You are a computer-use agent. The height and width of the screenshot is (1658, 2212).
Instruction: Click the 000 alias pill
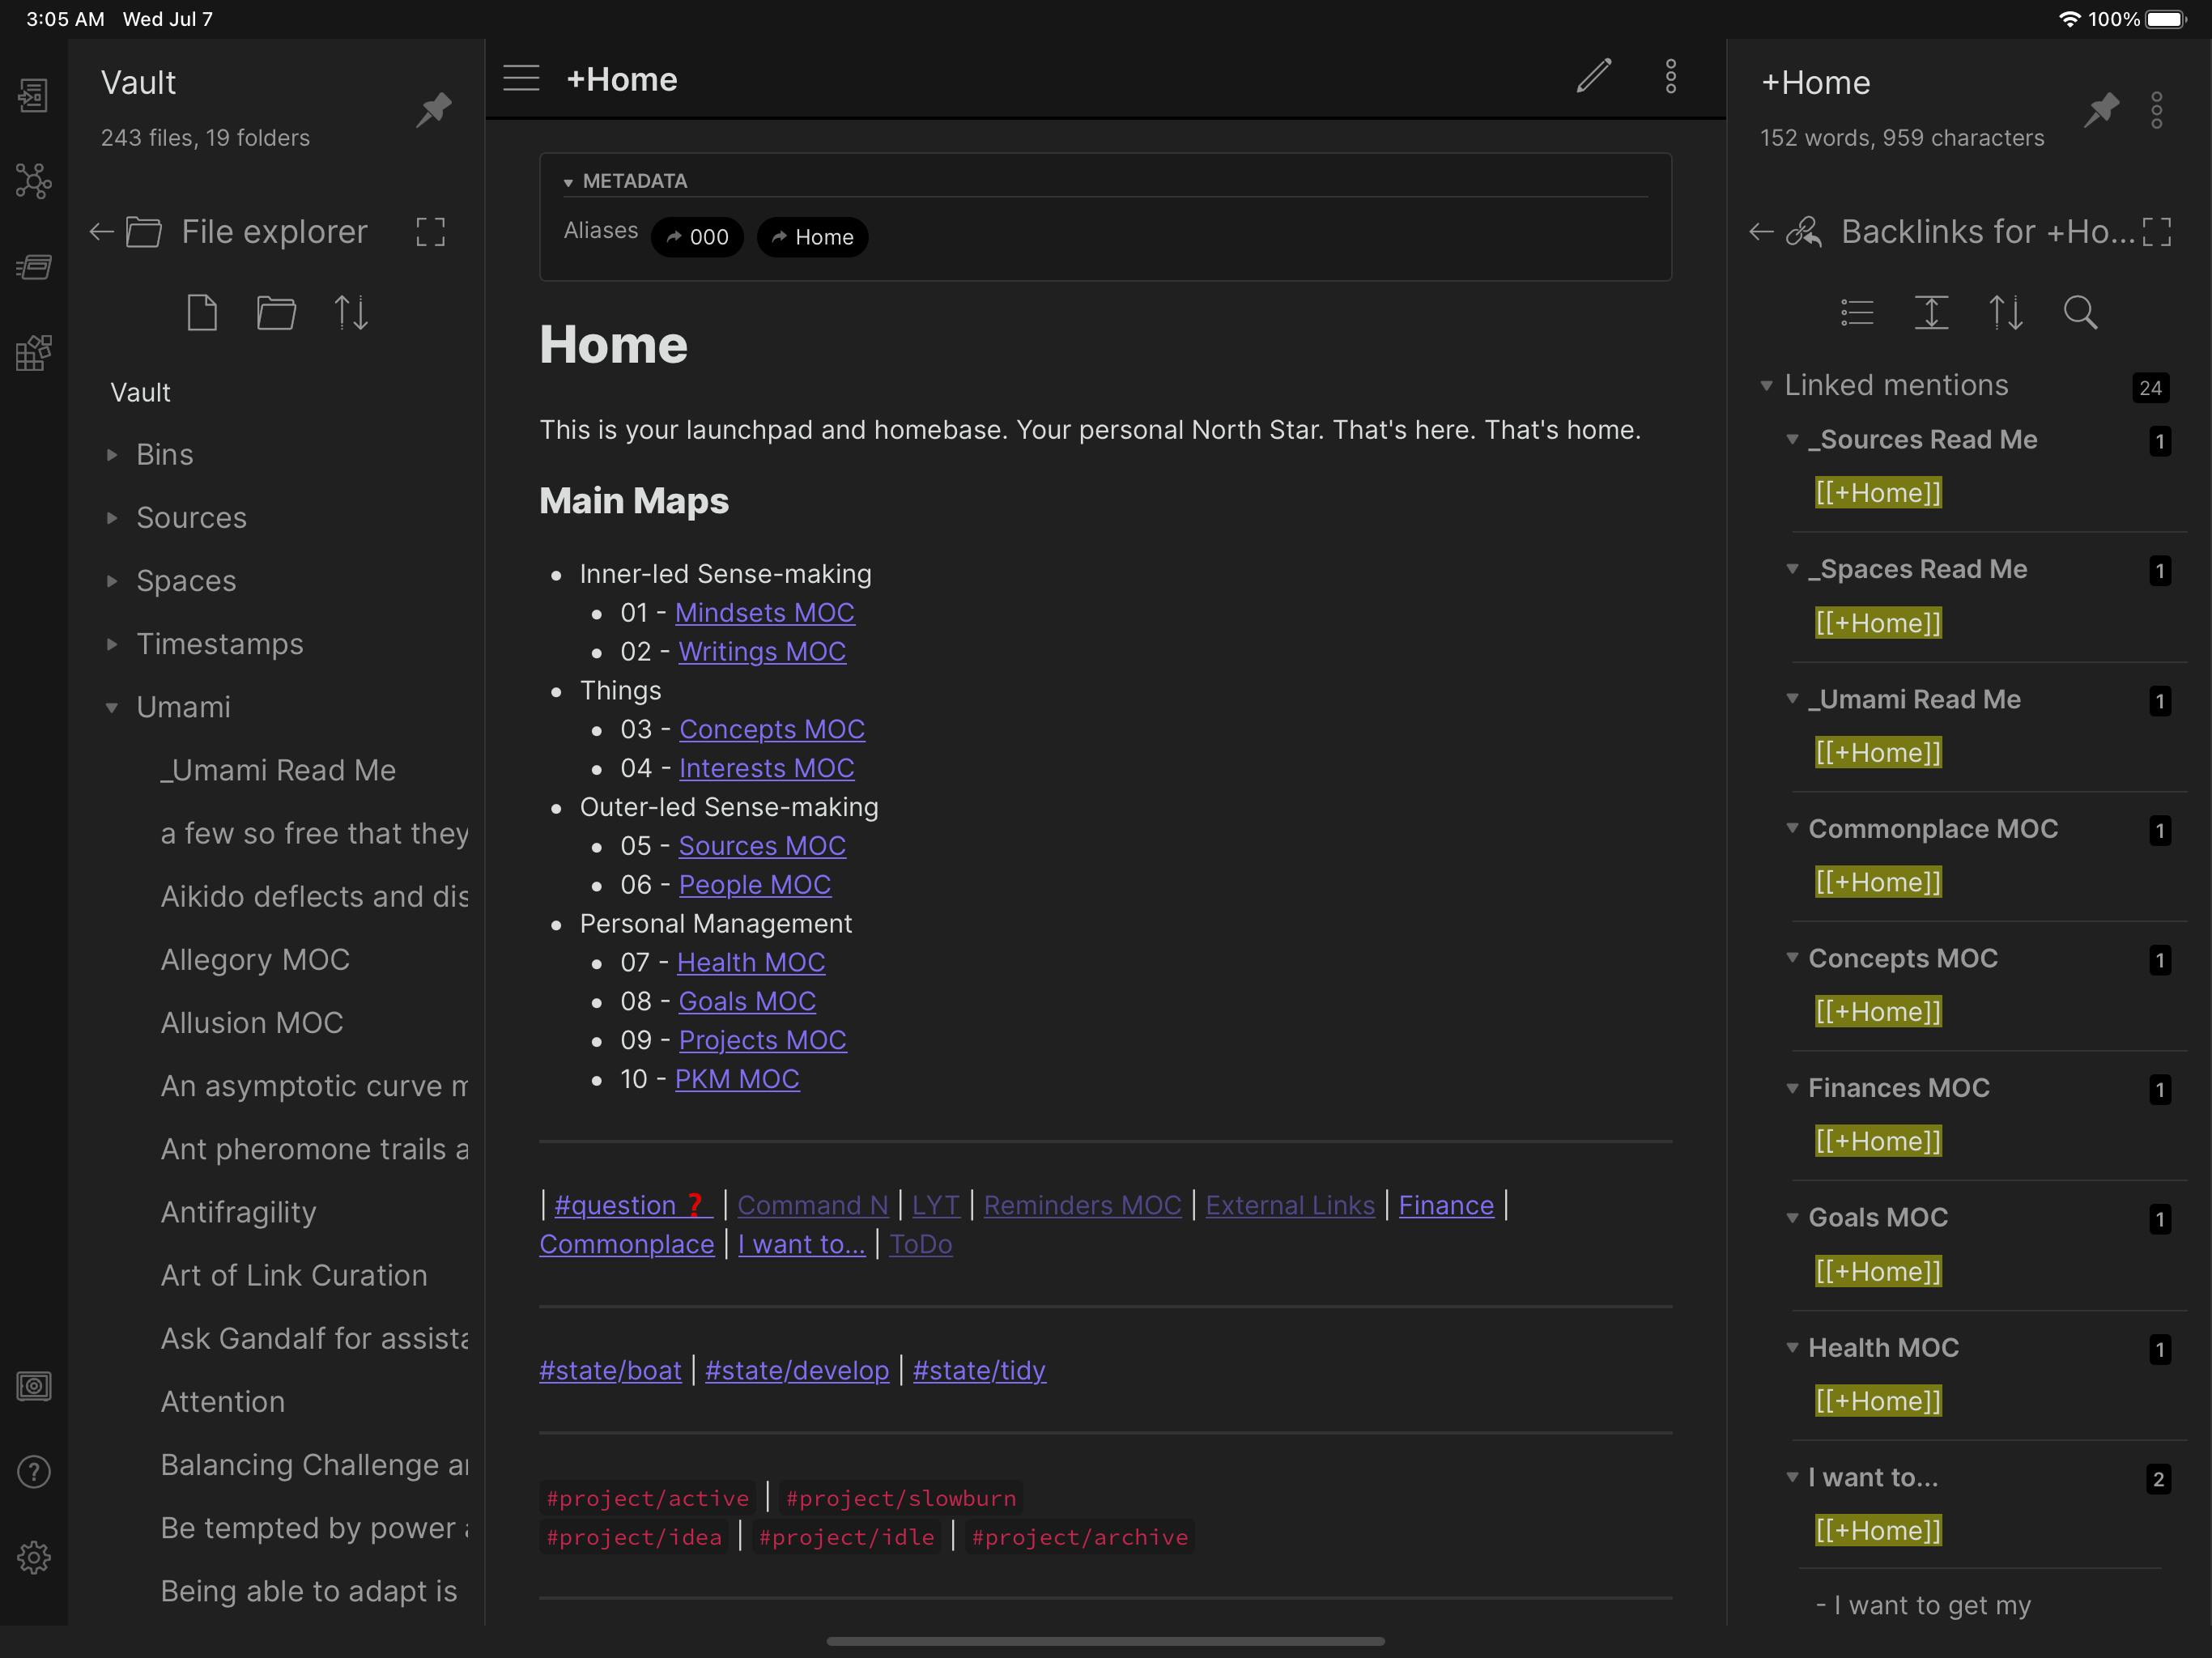pos(697,237)
